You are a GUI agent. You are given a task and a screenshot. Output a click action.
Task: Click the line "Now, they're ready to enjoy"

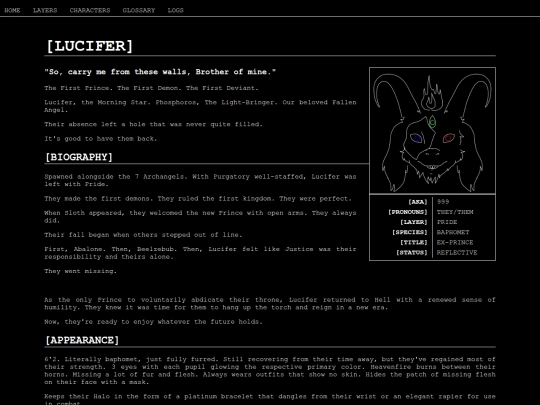click(x=153, y=322)
